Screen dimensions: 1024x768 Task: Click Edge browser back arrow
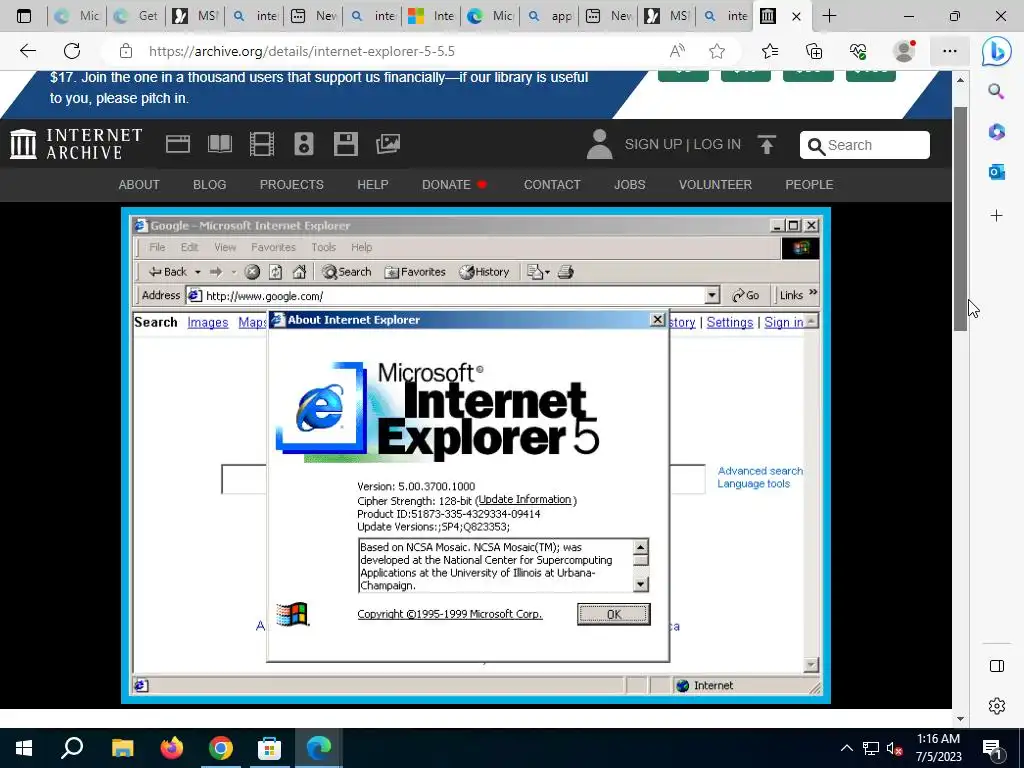27,51
